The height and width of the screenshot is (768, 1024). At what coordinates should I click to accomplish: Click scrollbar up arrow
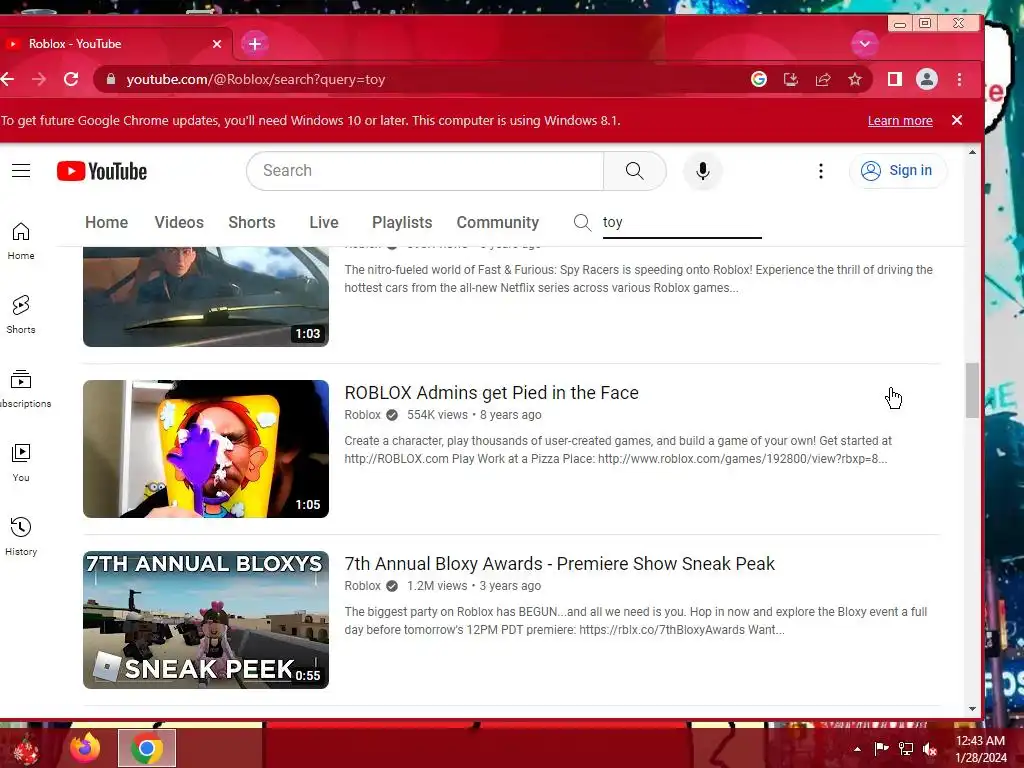click(972, 152)
